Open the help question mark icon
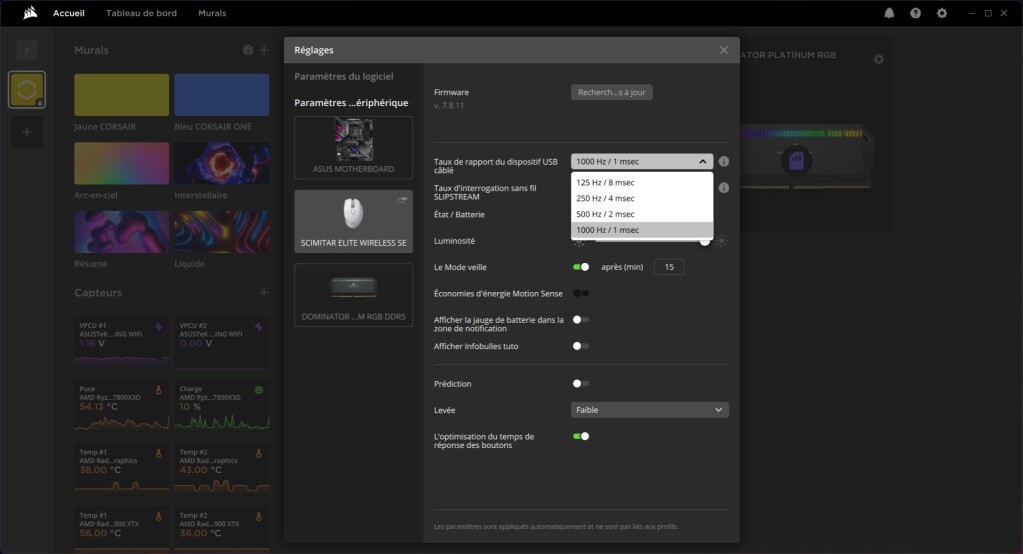 point(915,13)
